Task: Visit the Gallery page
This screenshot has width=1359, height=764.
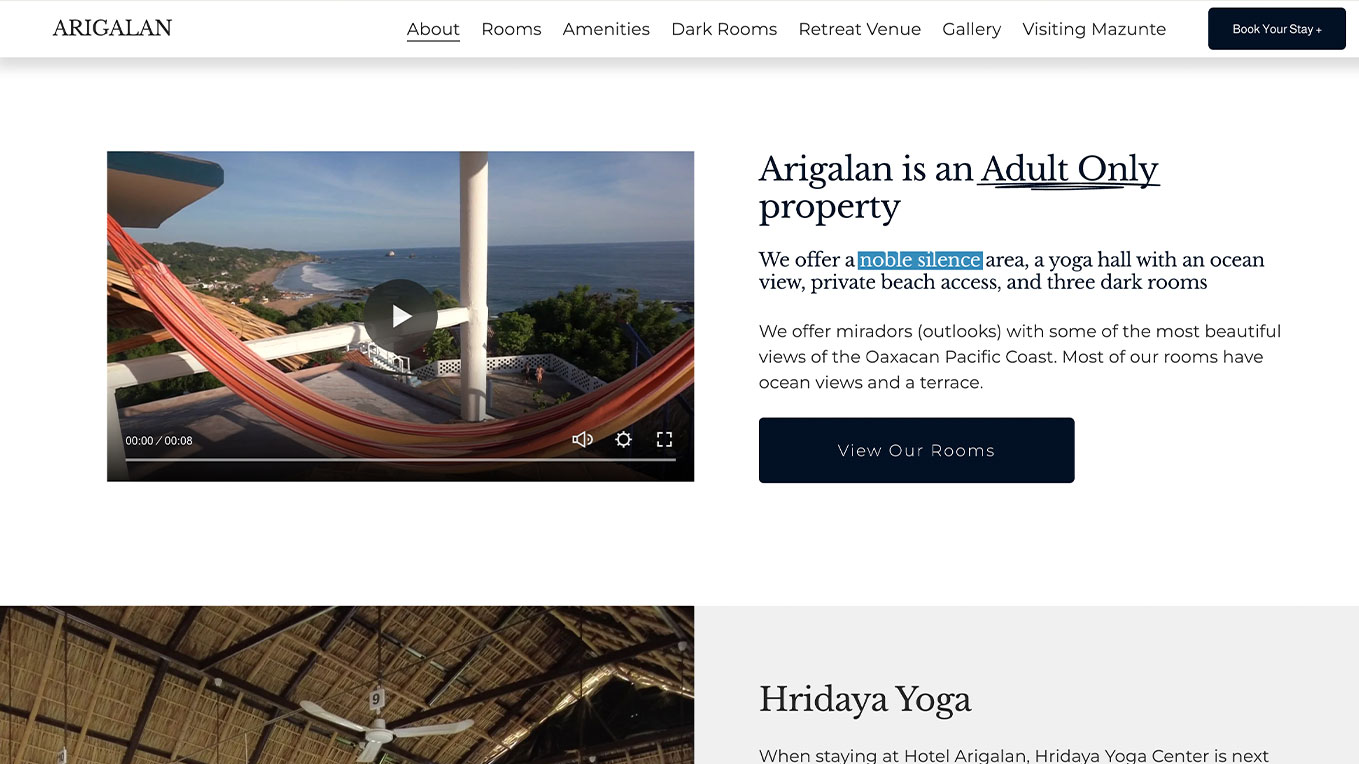Action: 971,29
